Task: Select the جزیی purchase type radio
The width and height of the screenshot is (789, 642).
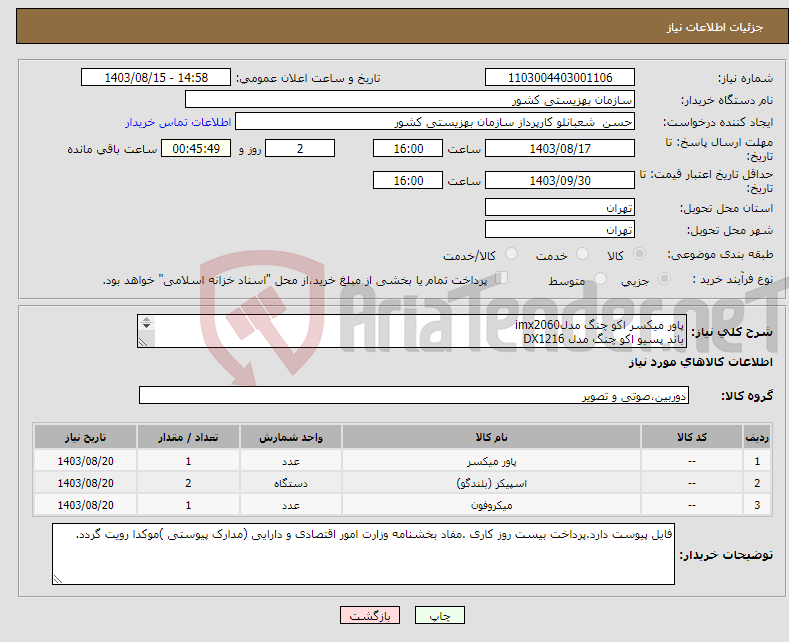Action: point(664,279)
